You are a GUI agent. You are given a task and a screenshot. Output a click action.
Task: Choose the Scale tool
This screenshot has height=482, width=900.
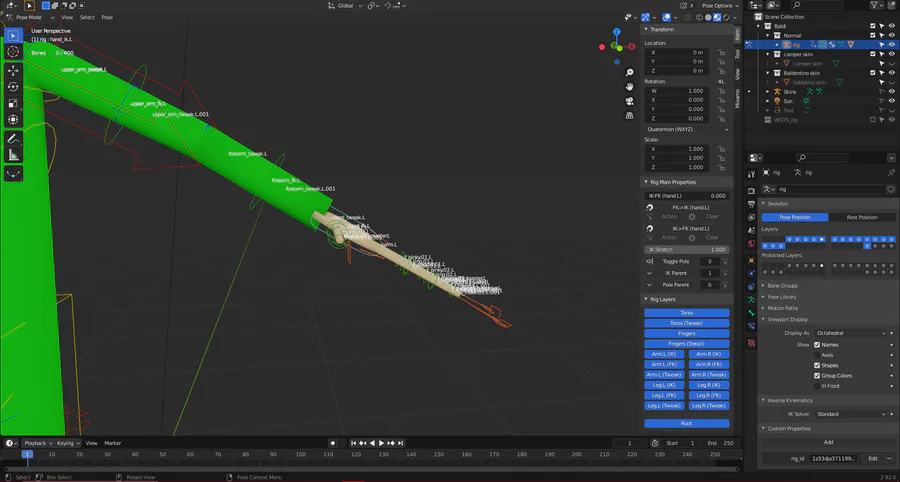coord(13,103)
